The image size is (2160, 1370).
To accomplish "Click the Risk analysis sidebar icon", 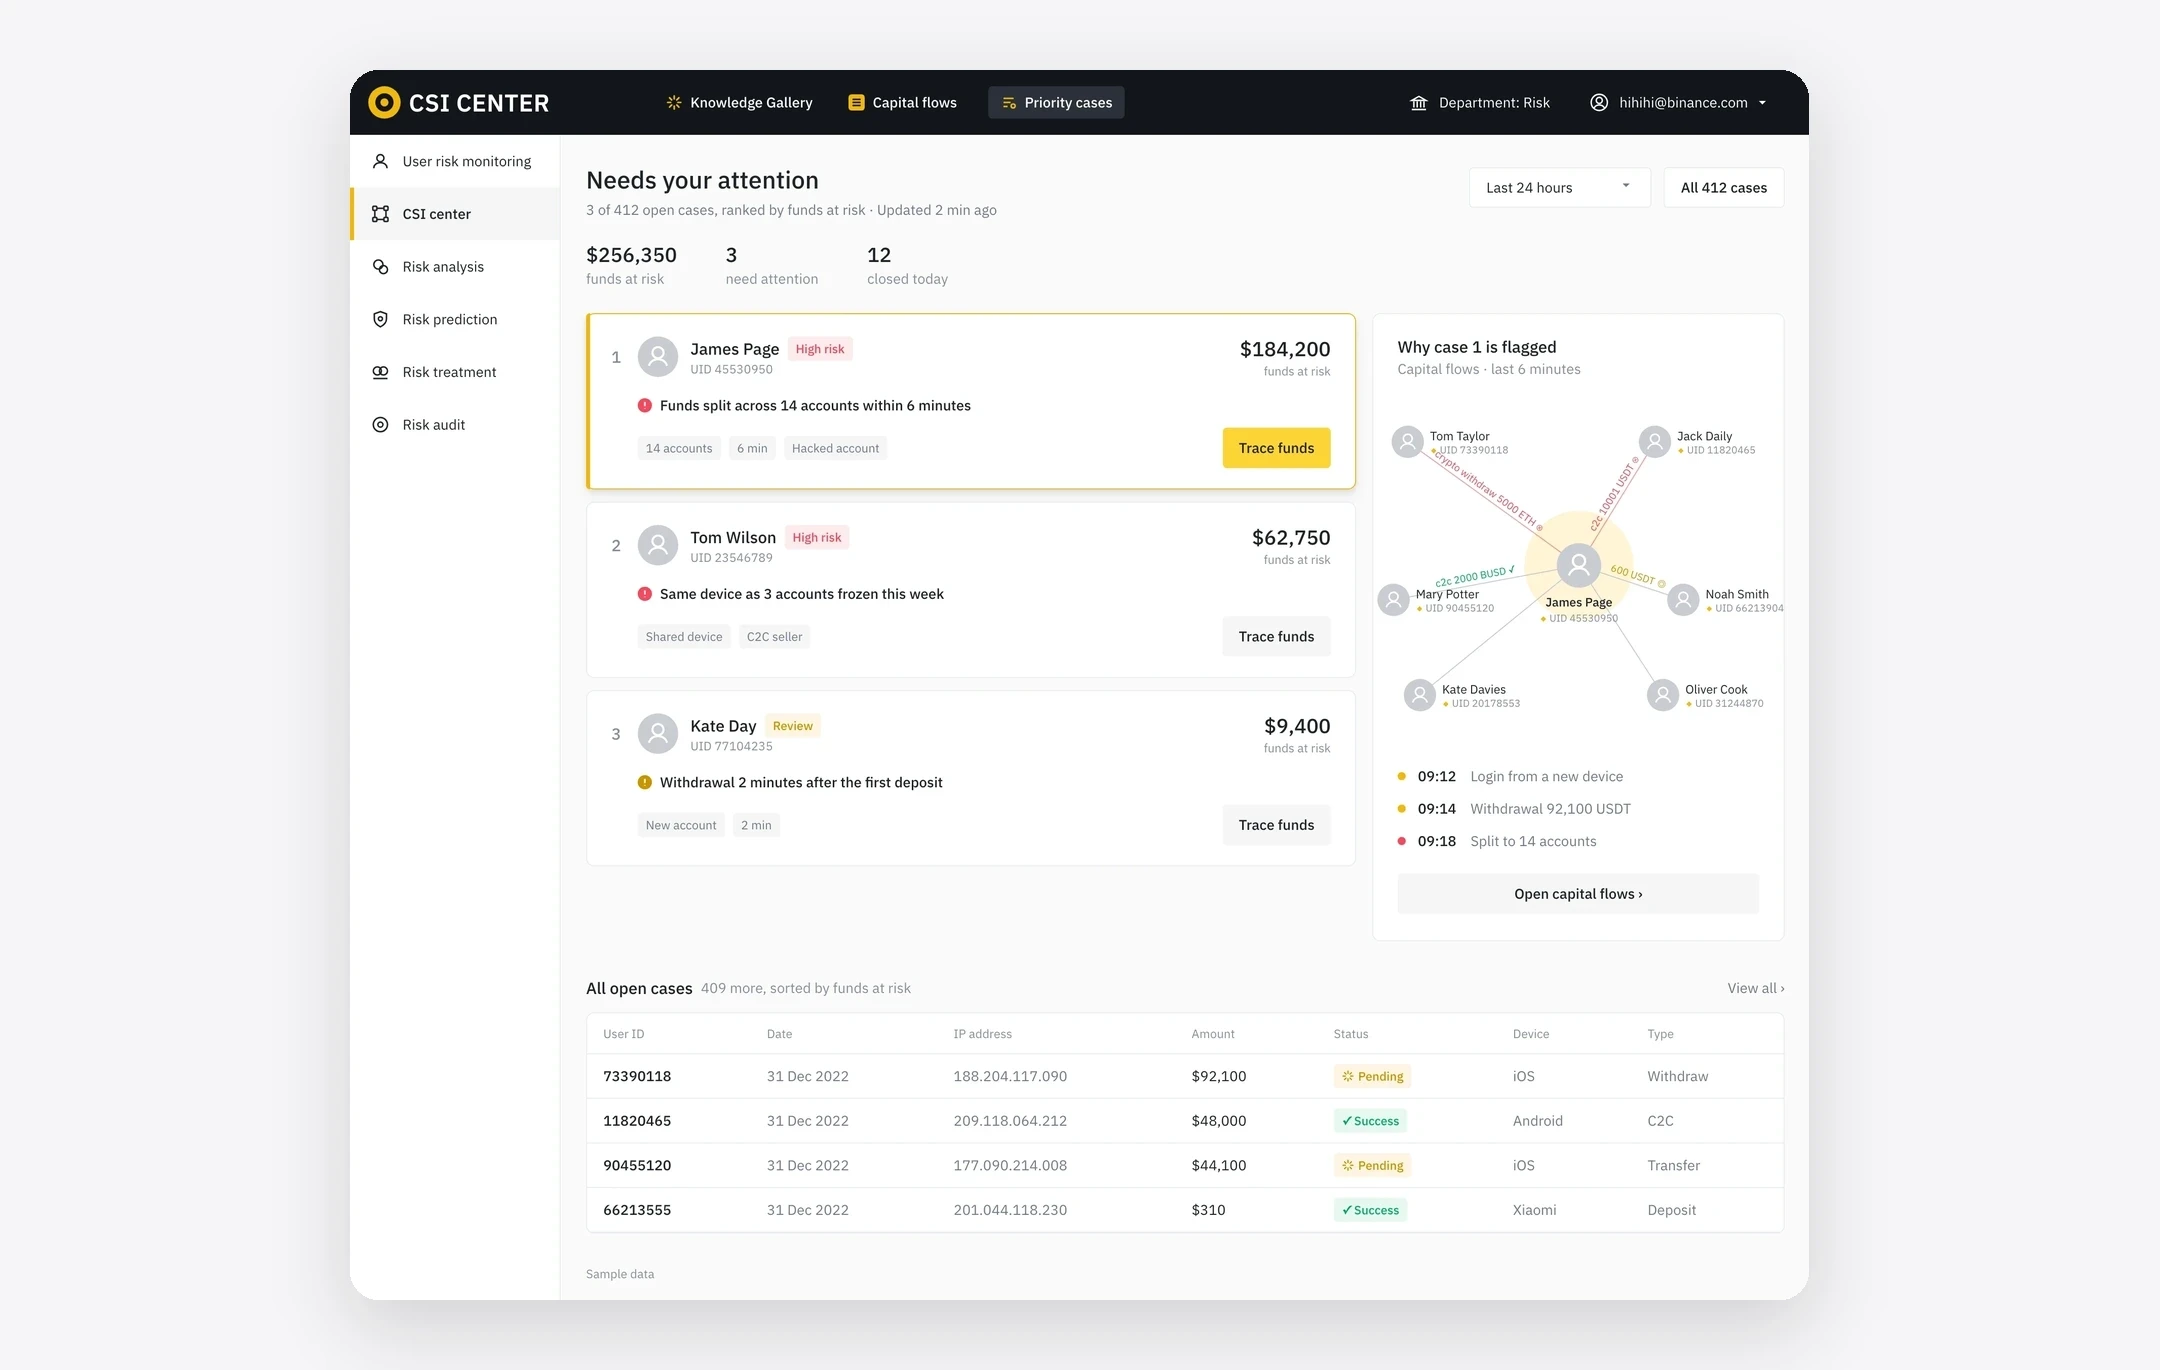I will click(380, 266).
